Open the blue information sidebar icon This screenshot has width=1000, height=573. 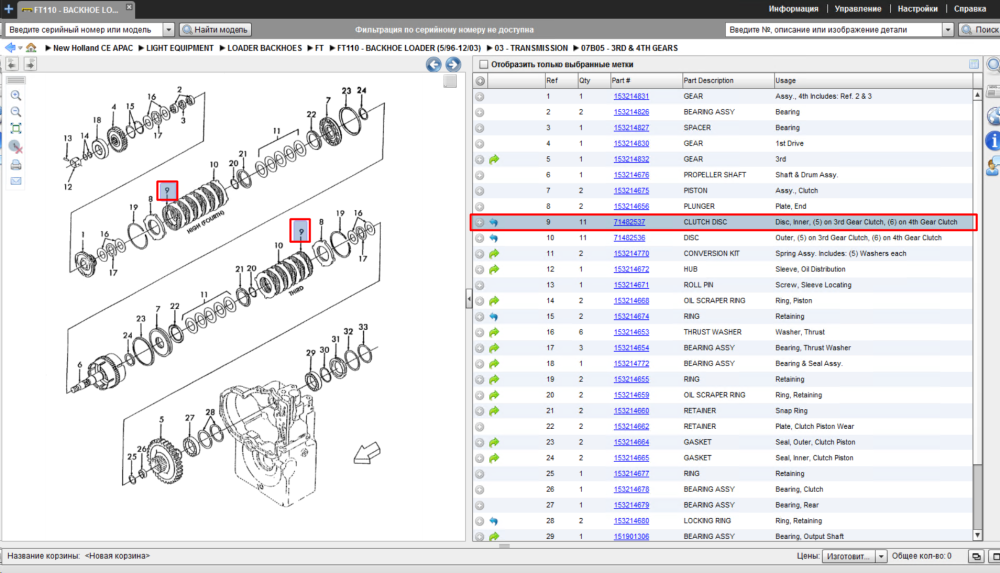click(x=992, y=140)
